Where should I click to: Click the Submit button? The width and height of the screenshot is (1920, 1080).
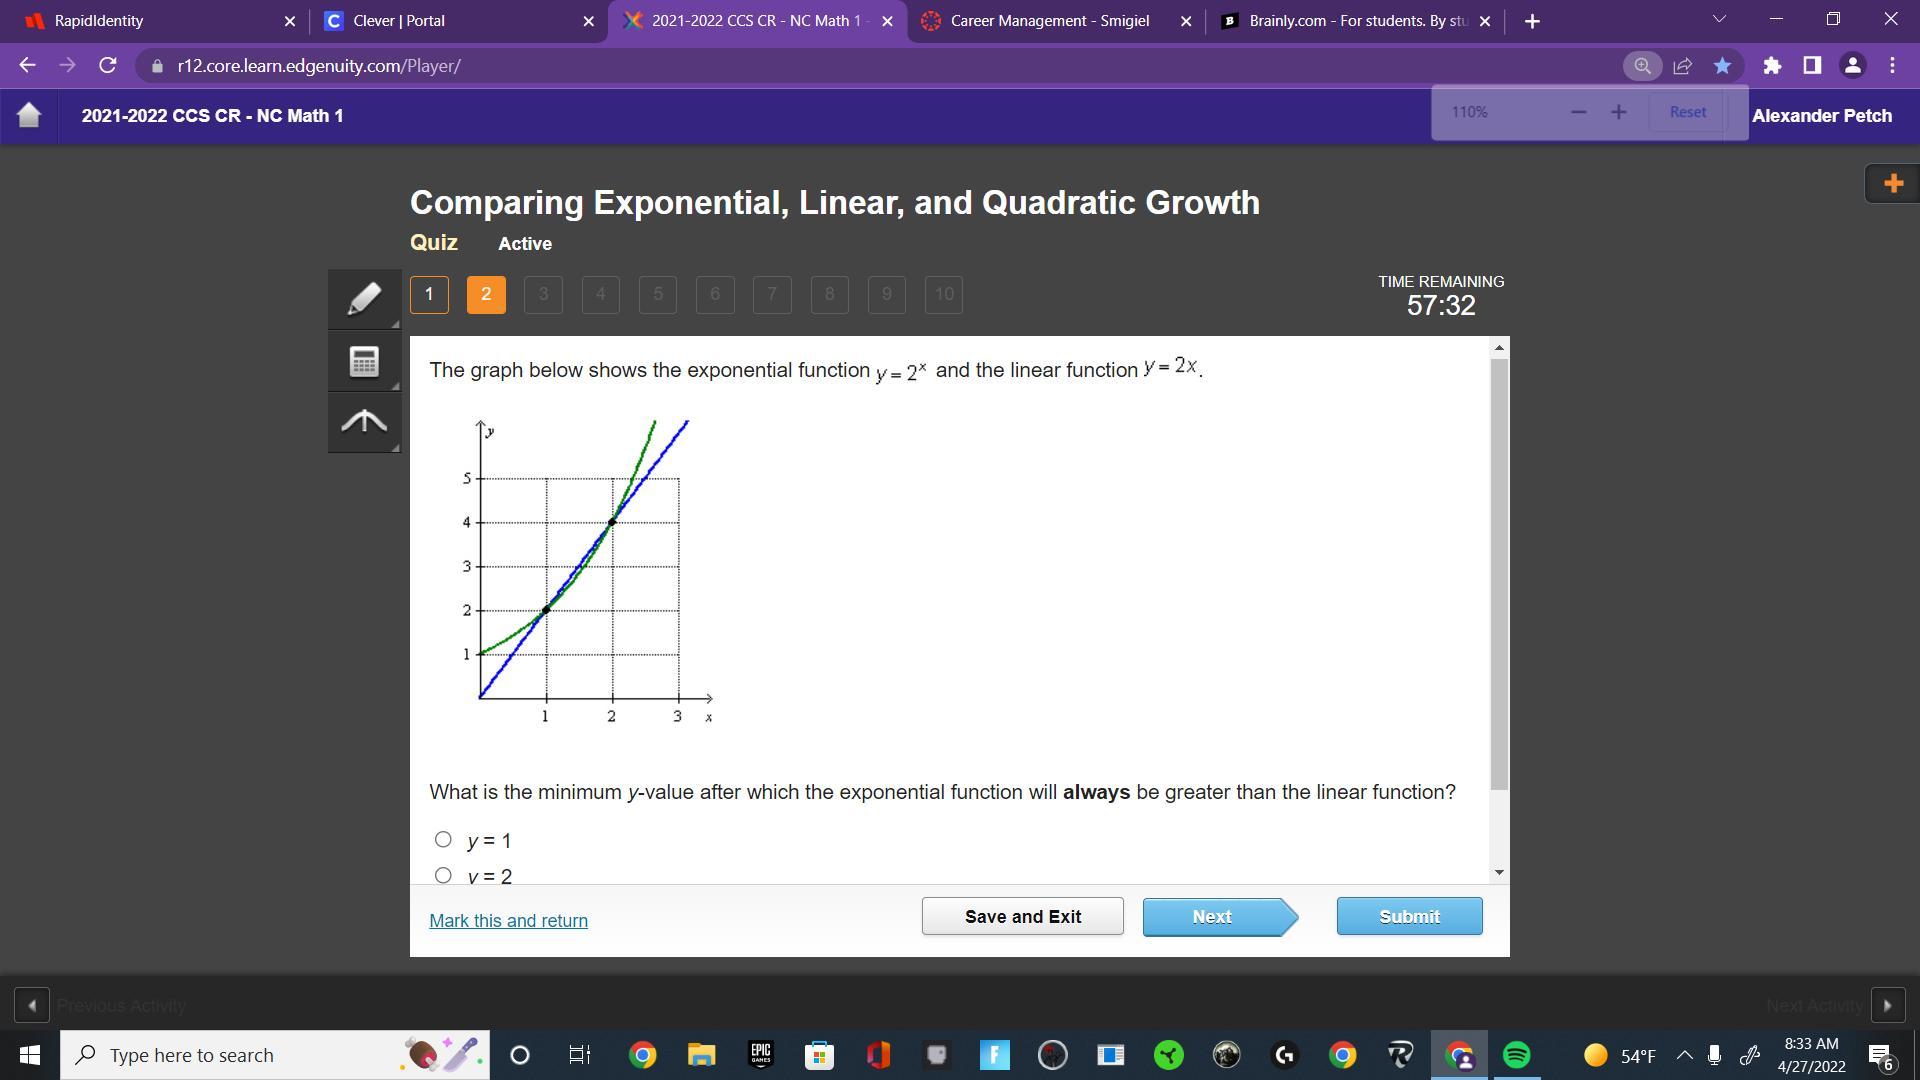click(x=1409, y=916)
